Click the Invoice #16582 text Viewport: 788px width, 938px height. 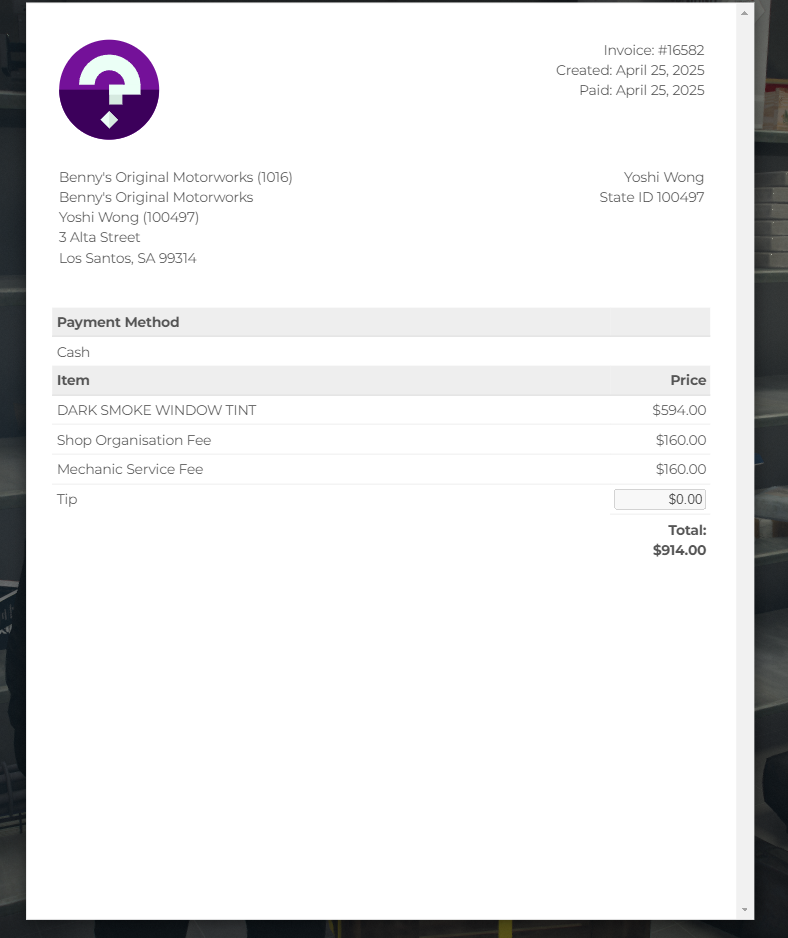653,50
